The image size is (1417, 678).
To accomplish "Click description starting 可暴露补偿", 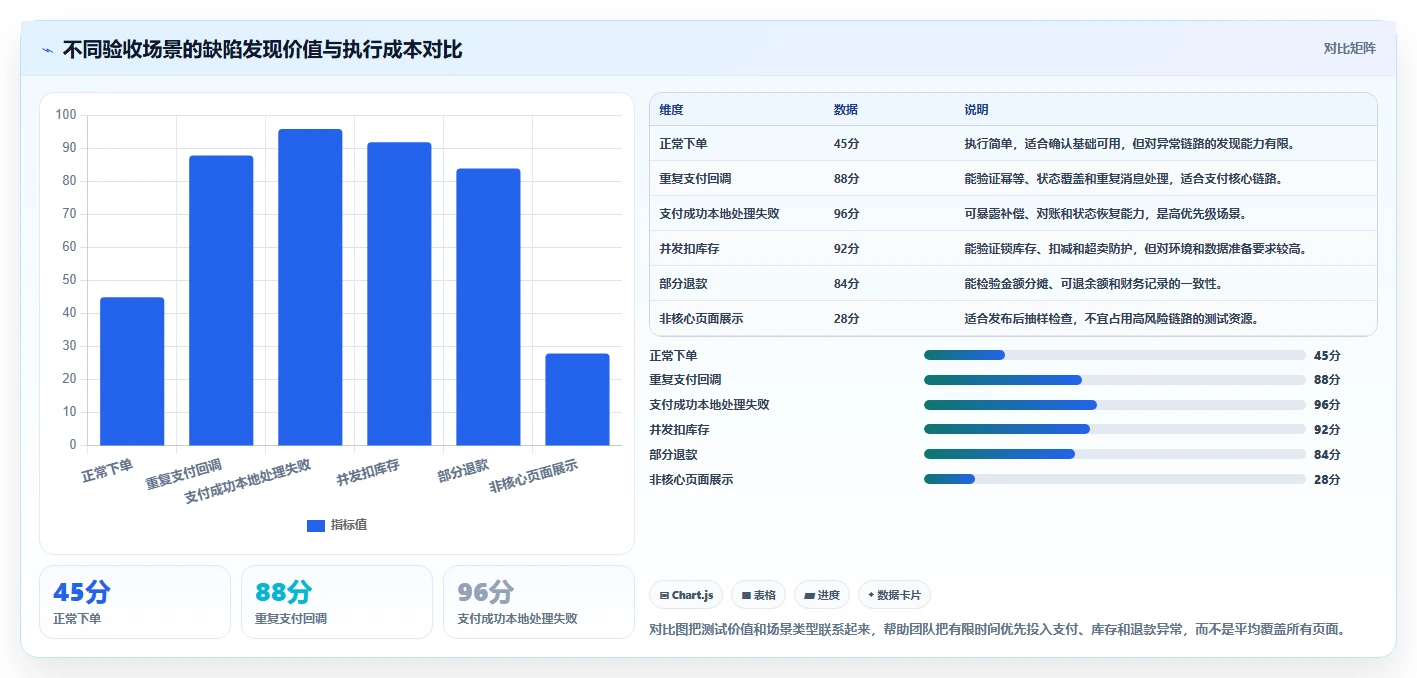I will coord(1105,214).
